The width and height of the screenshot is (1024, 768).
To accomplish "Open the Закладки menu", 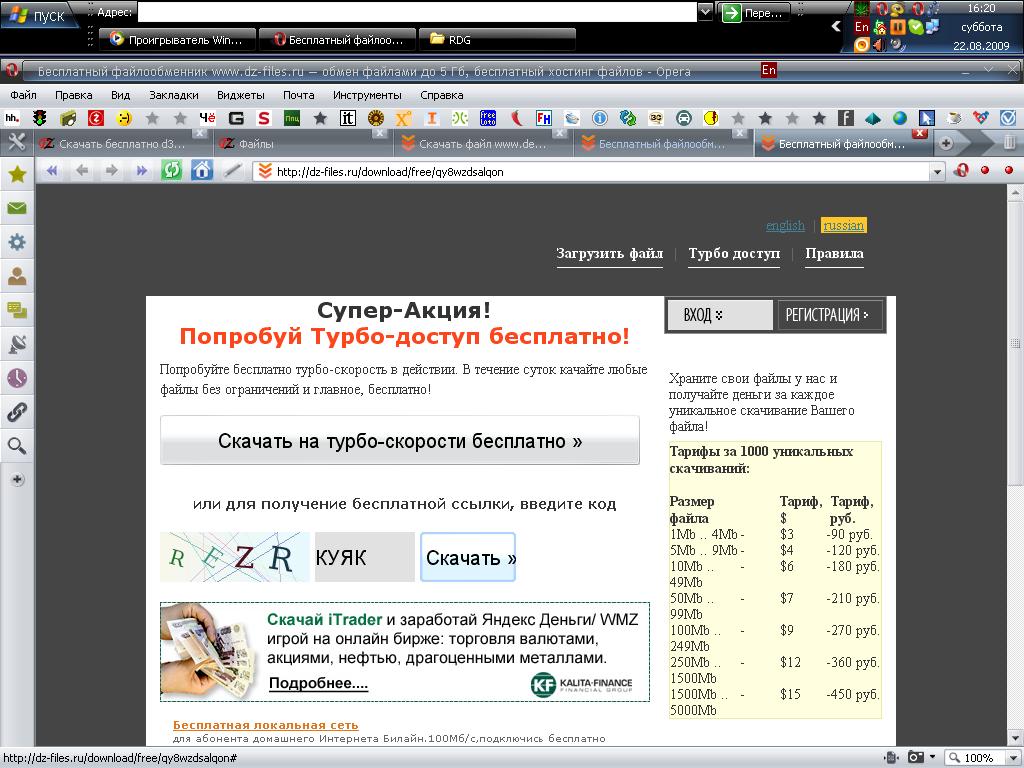I will pos(174,95).
